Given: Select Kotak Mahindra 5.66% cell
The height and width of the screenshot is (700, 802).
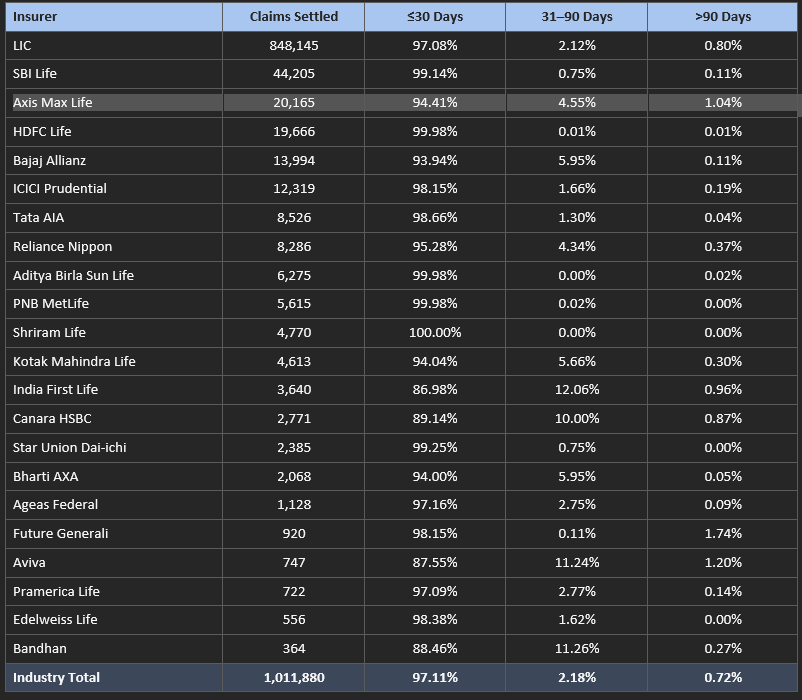Looking at the screenshot, I should point(576,362).
